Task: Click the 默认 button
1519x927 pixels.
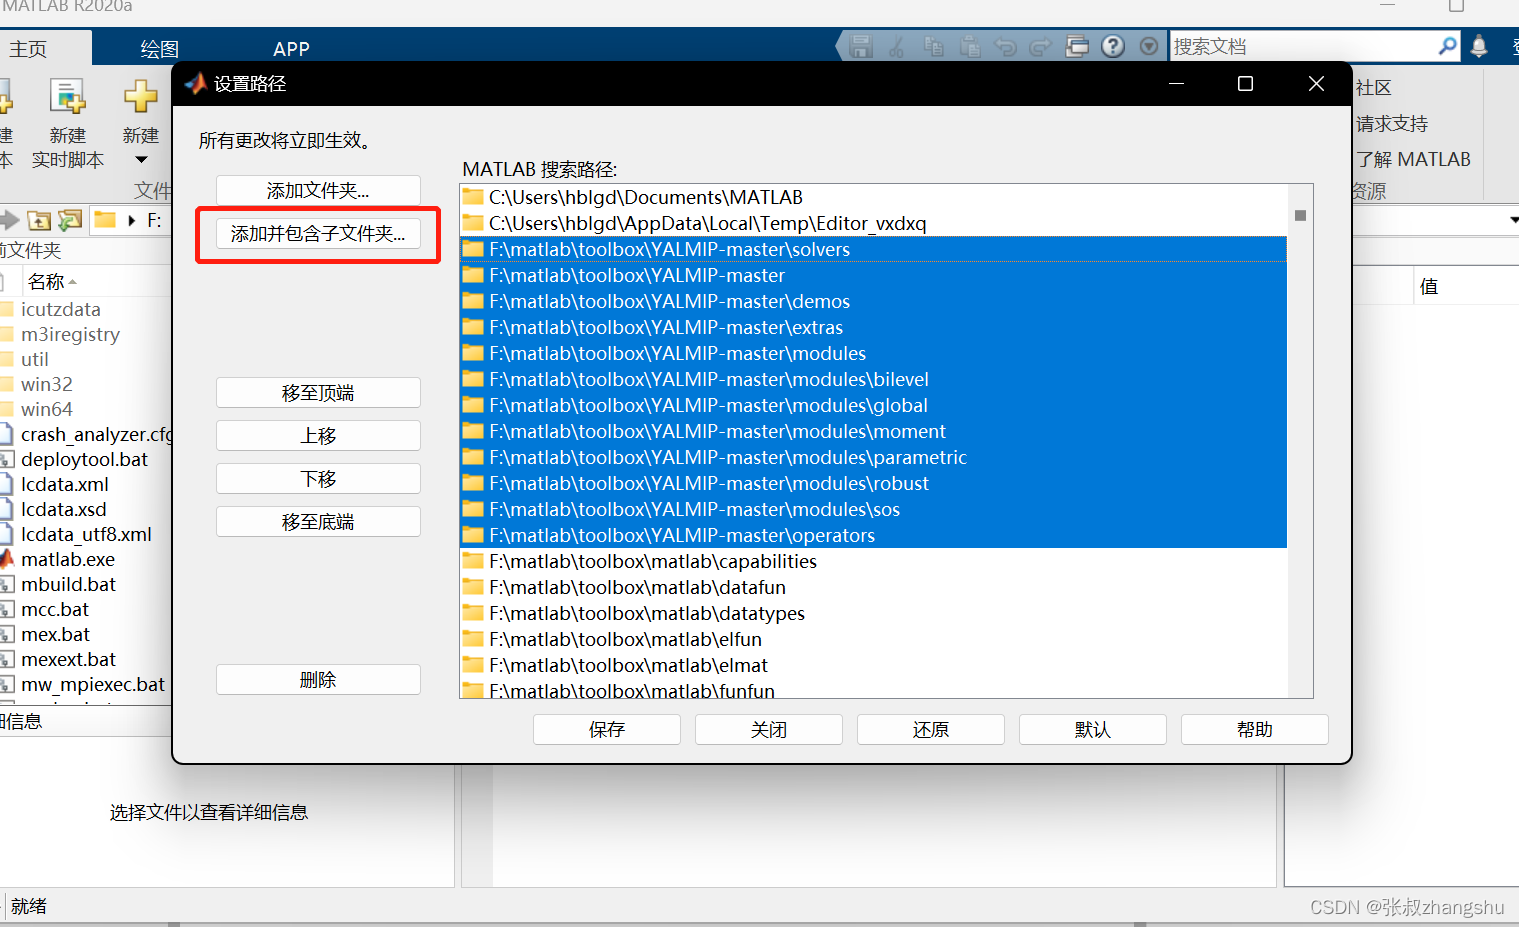Action: pyautogui.click(x=1093, y=730)
